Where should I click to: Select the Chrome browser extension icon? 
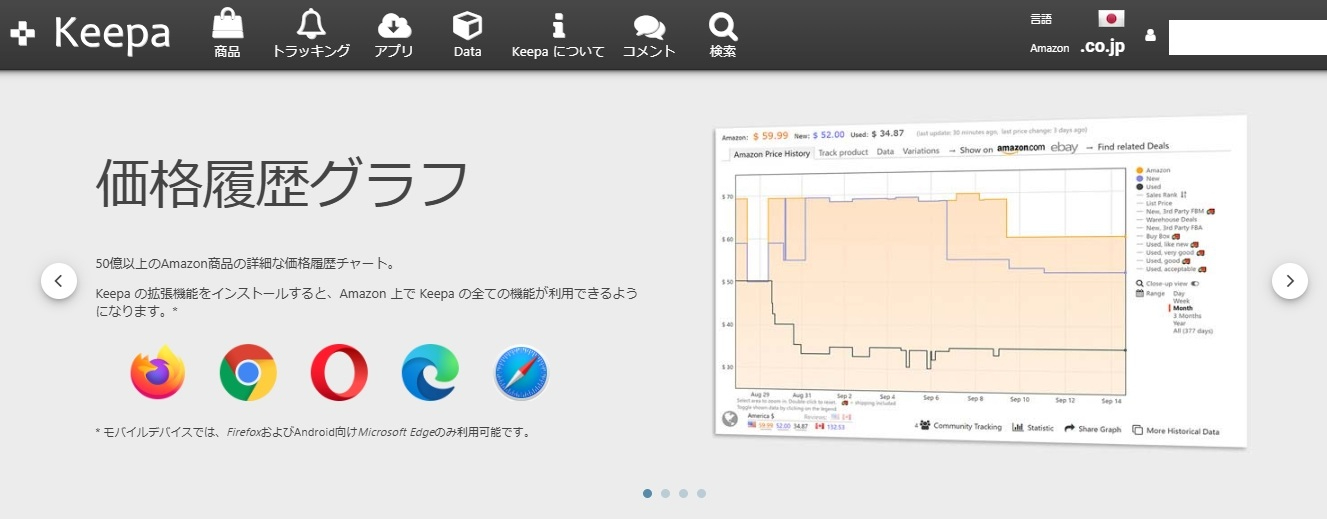coord(248,372)
